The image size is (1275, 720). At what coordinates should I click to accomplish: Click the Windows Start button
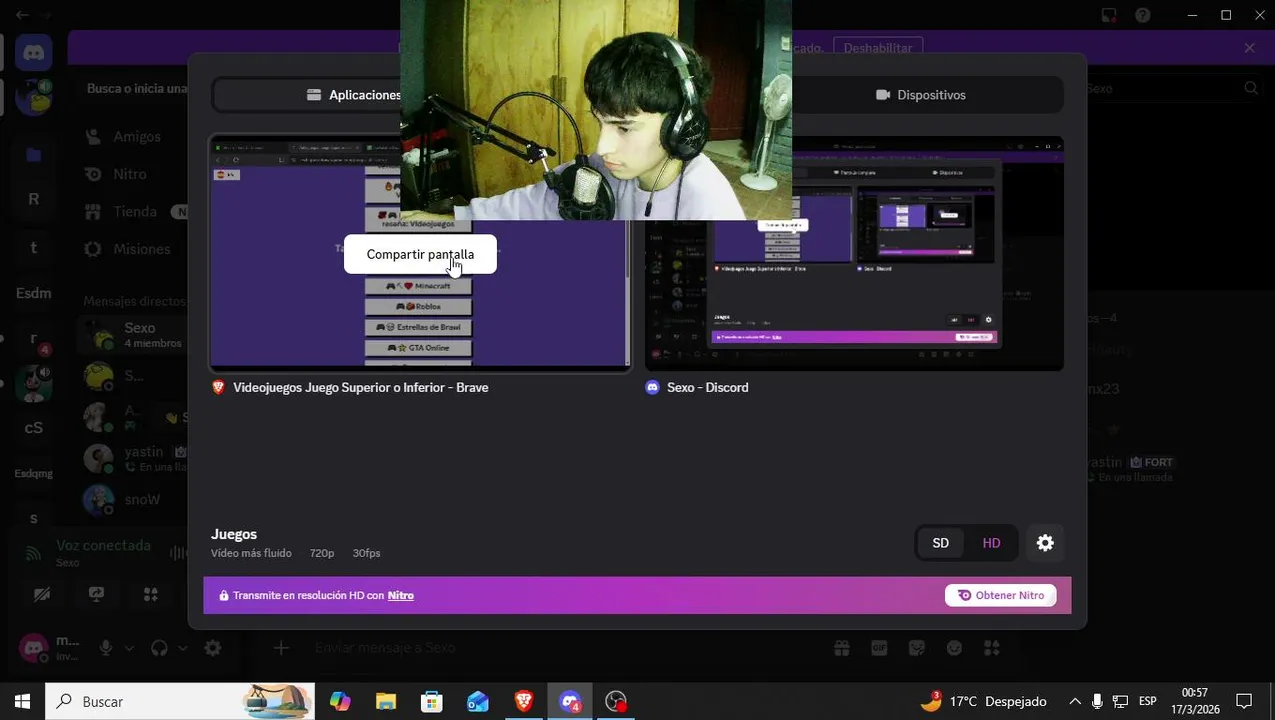click(23, 702)
